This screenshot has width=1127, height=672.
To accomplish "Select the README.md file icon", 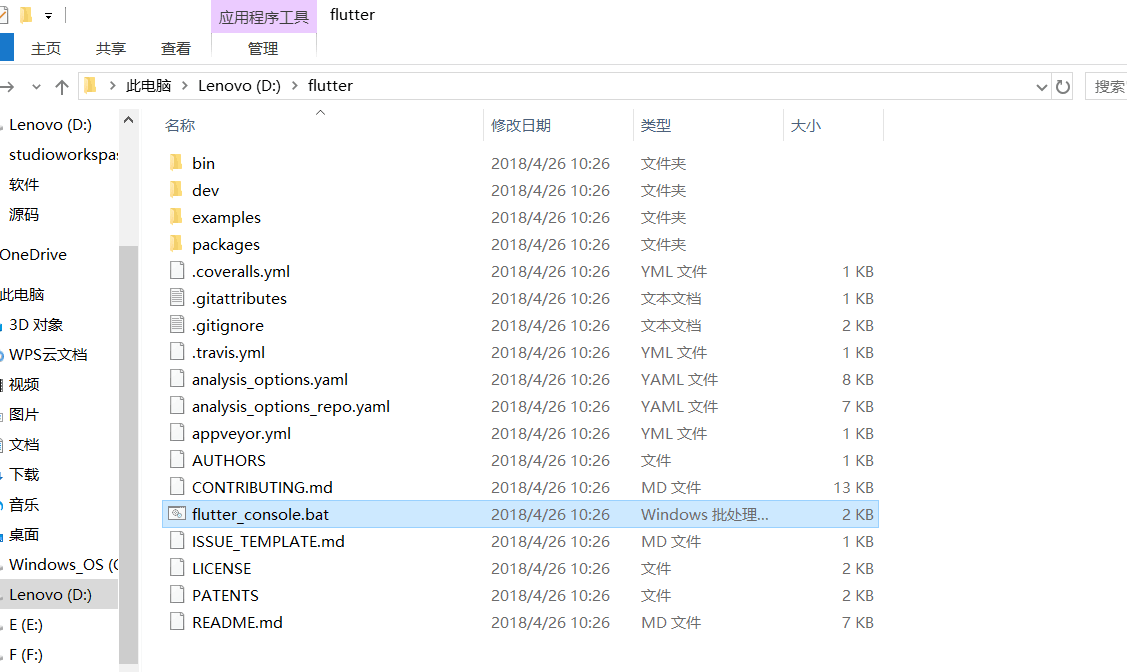I will coord(177,622).
